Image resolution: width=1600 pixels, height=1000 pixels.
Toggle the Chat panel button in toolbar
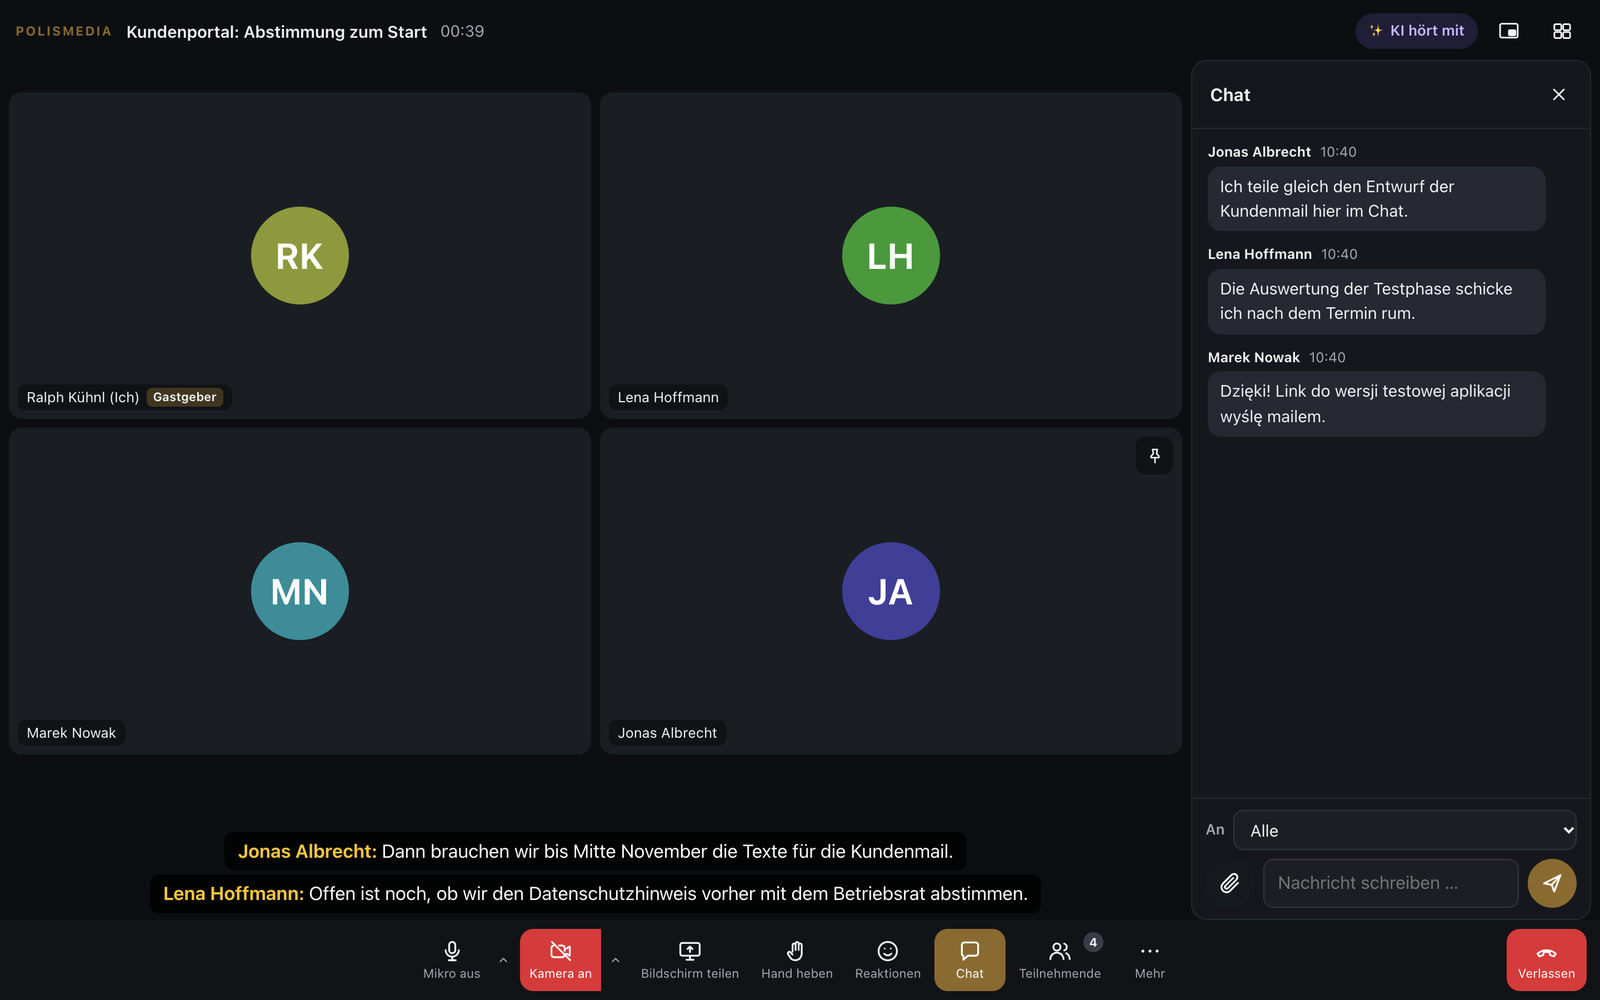[x=970, y=960]
